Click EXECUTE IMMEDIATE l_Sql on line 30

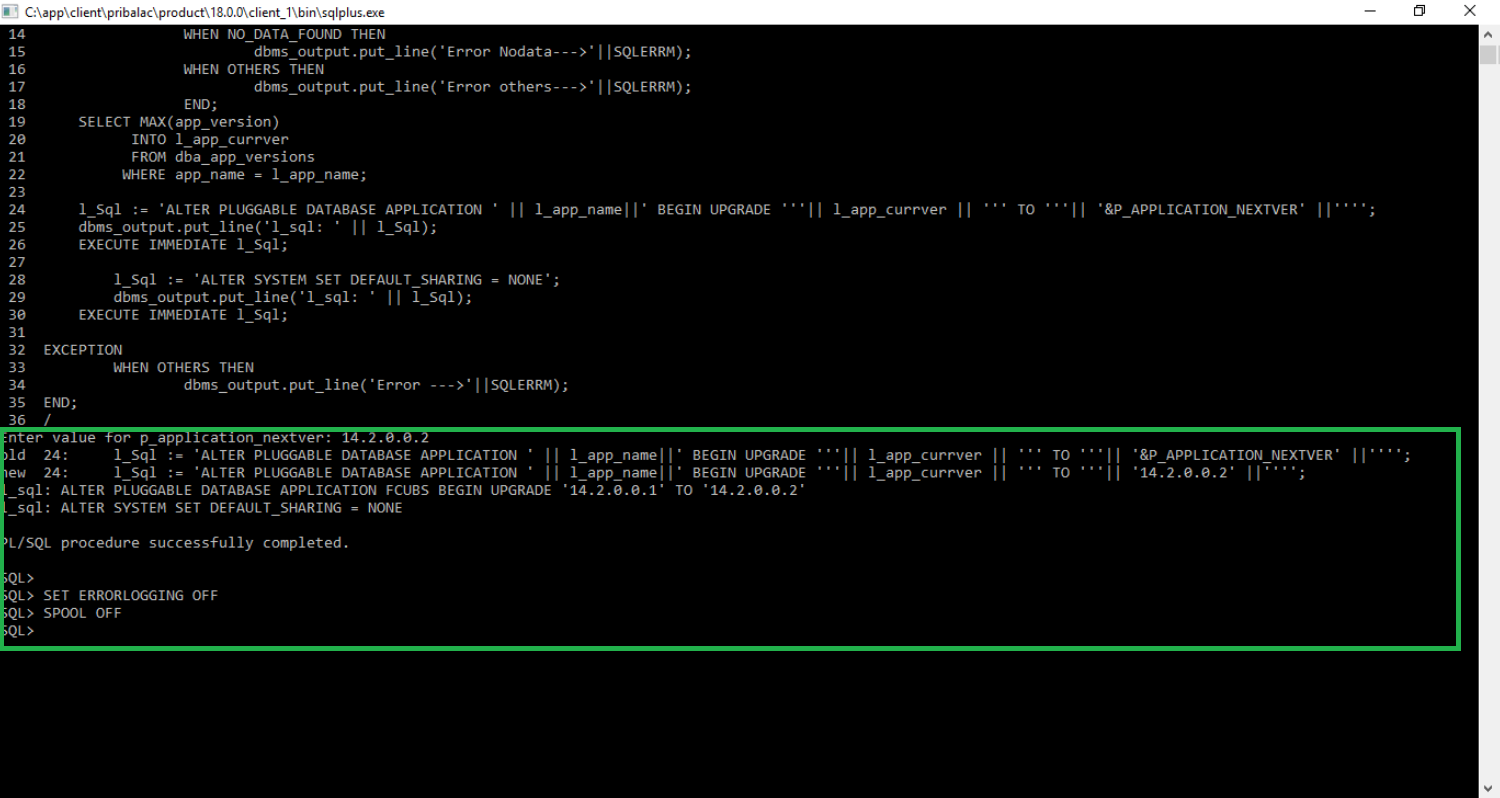pos(183,314)
